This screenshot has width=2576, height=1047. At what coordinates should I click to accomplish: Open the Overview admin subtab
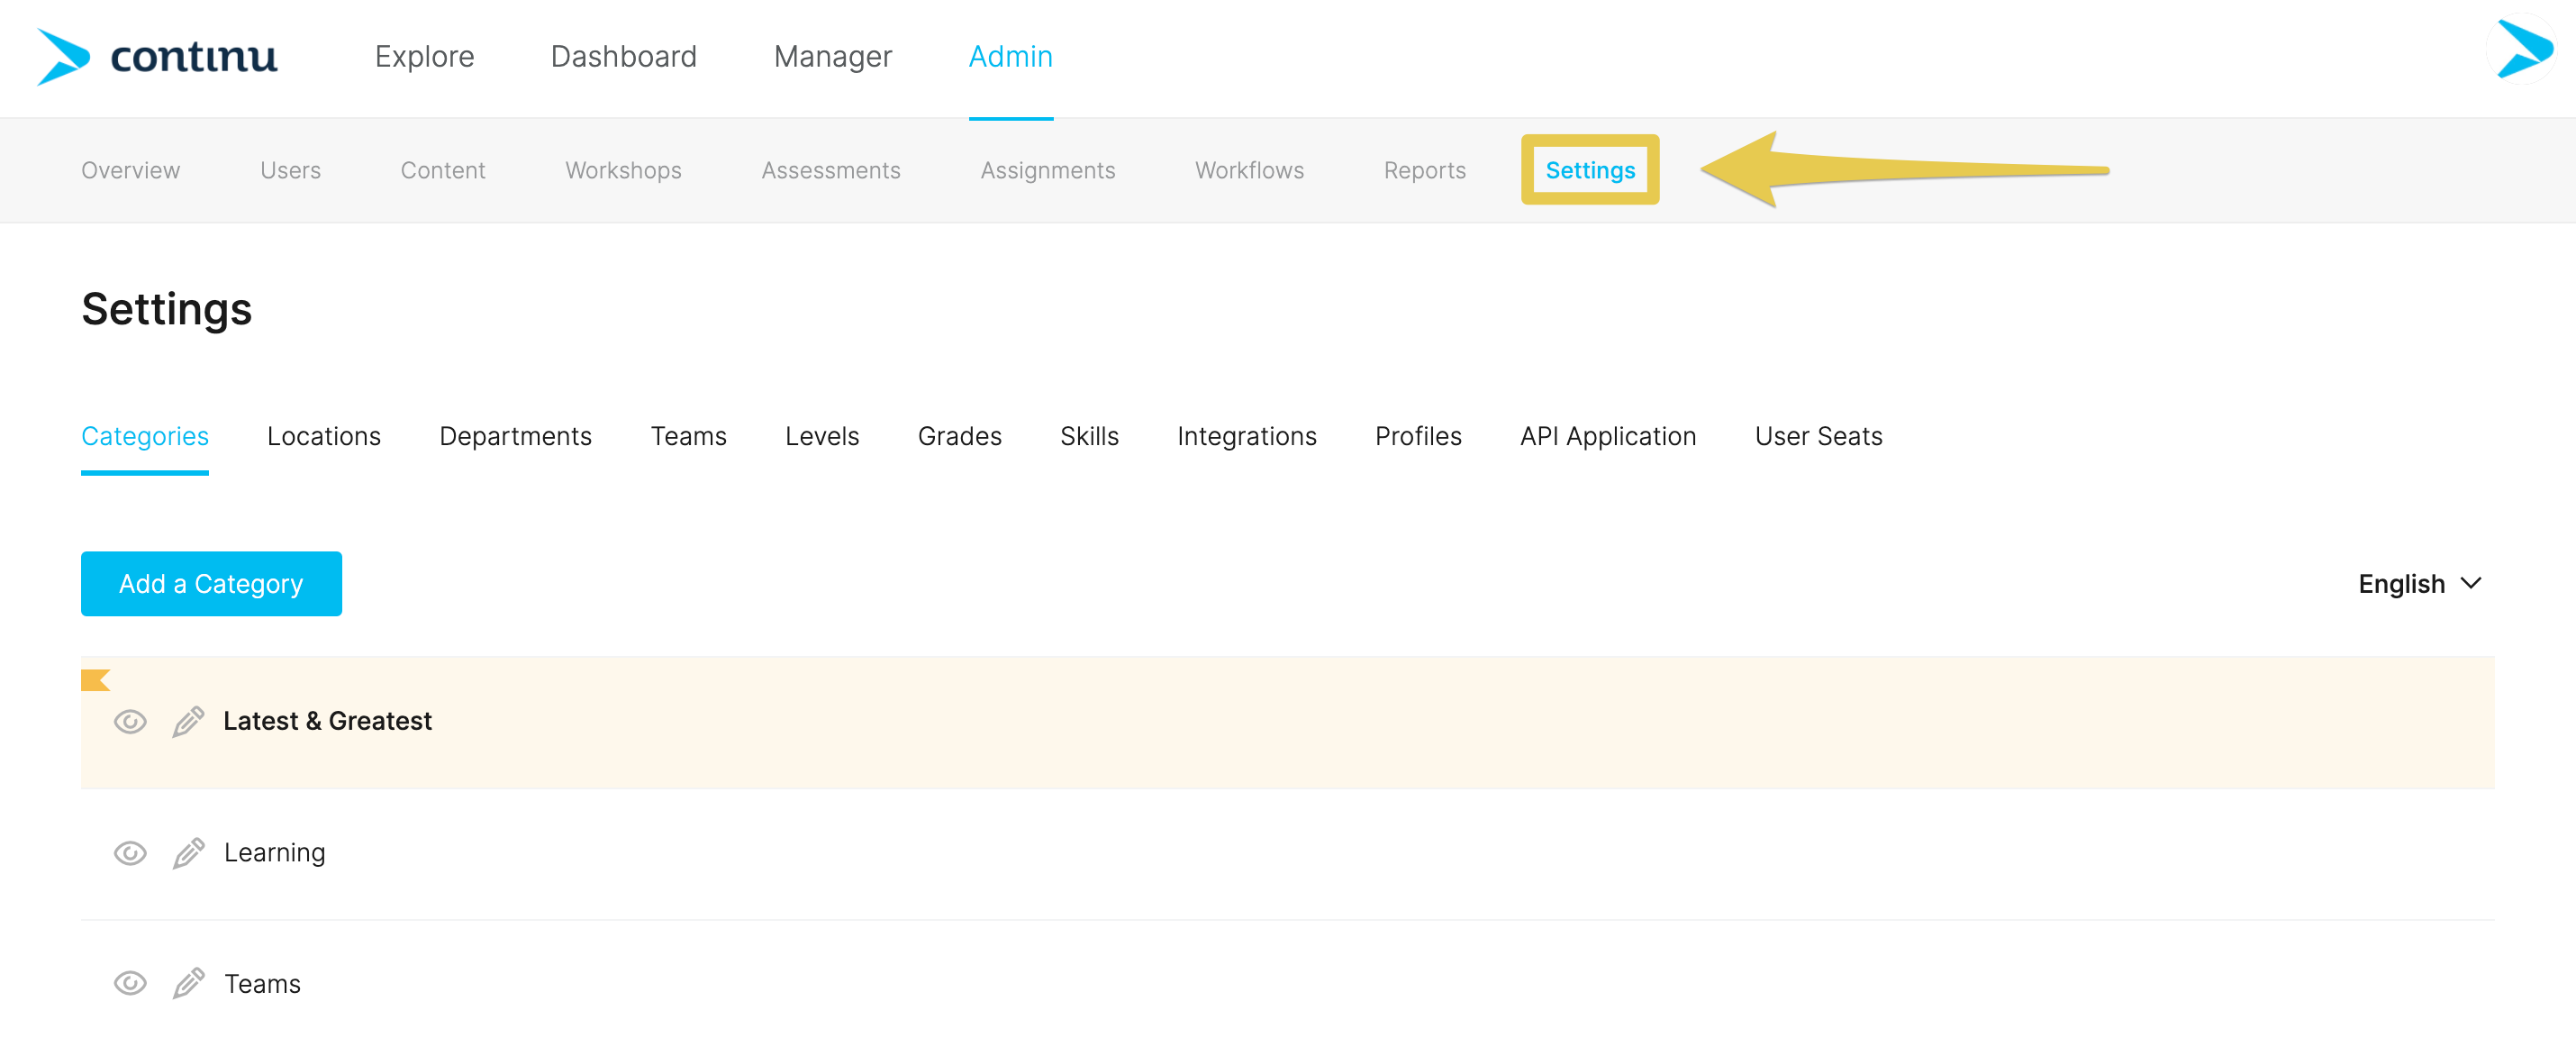130,170
